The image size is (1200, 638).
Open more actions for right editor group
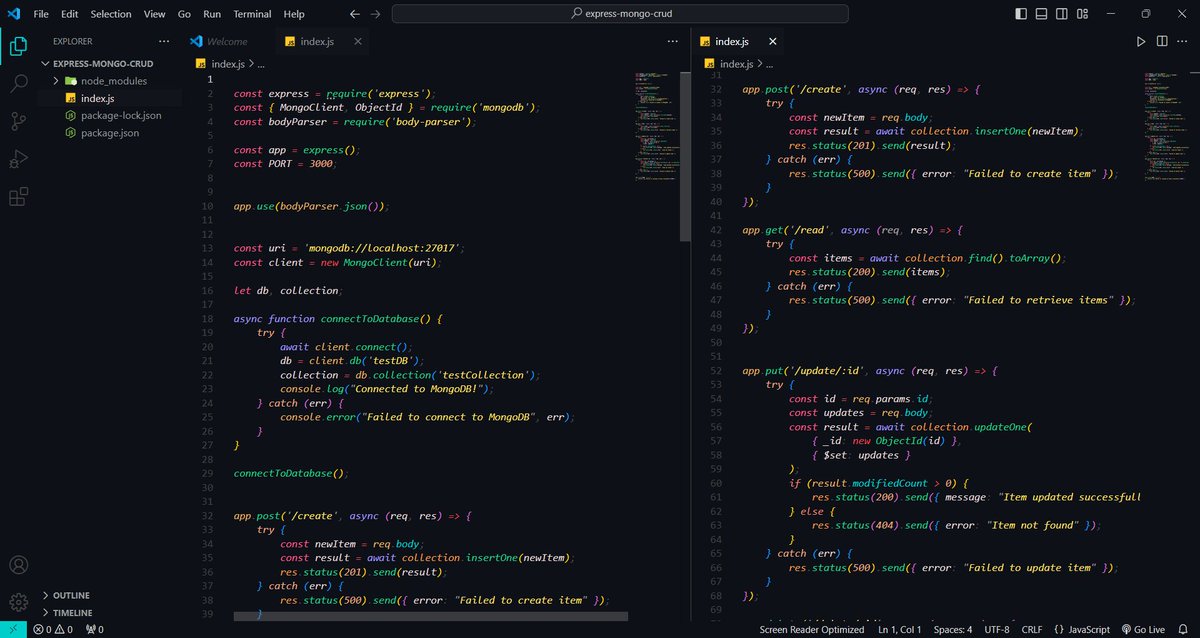coord(1183,42)
